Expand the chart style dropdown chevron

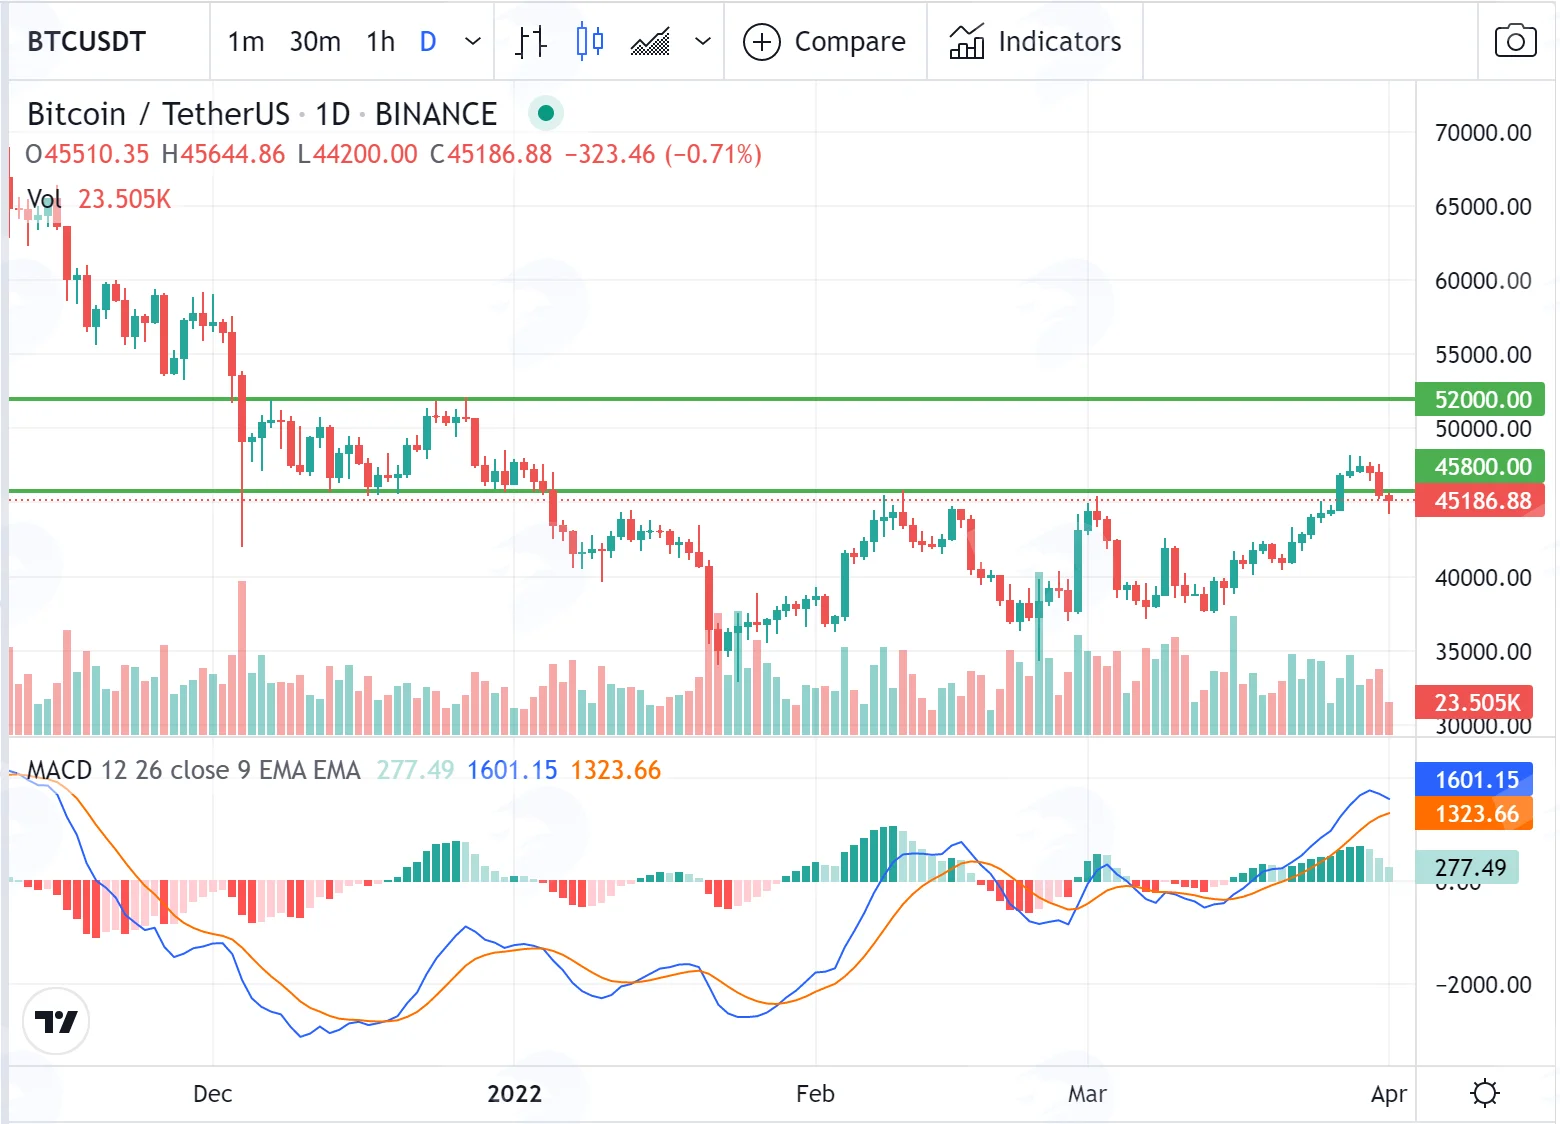click(x=703, y=41)
